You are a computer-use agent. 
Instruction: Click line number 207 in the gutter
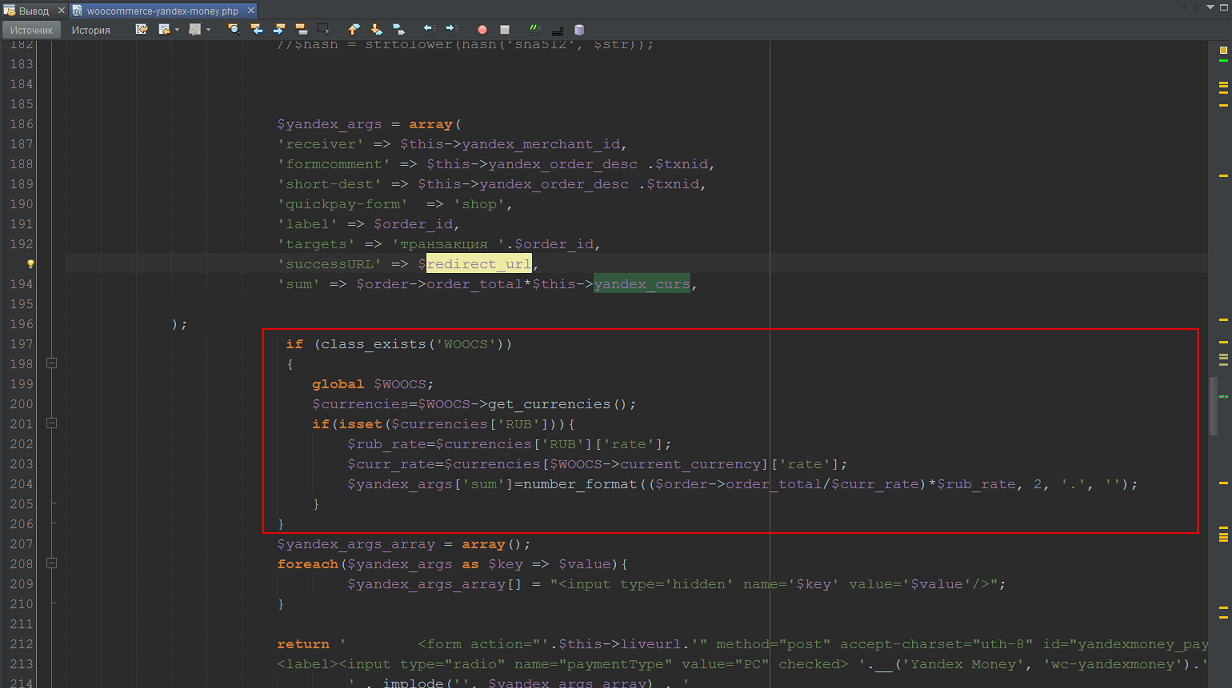pos(21,544)
